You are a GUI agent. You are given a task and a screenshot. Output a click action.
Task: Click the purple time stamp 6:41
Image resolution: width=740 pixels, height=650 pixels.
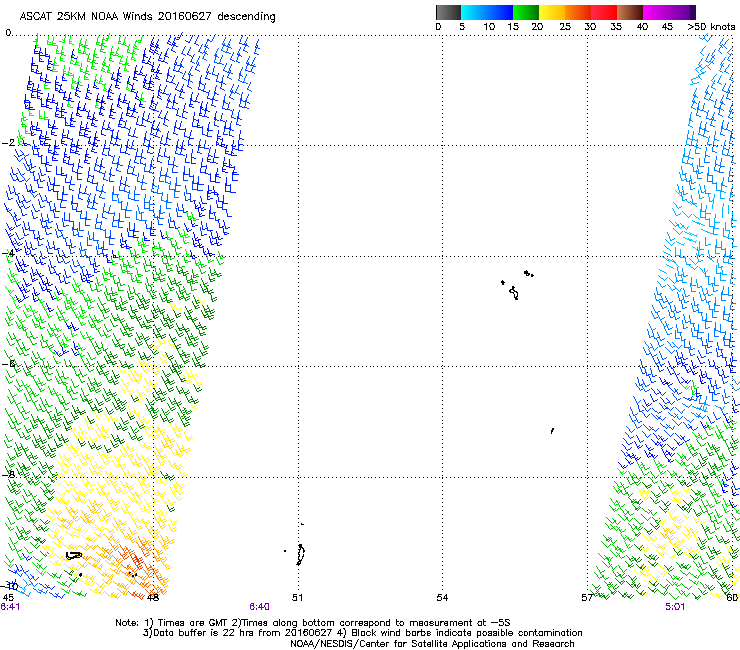[10, 607]
